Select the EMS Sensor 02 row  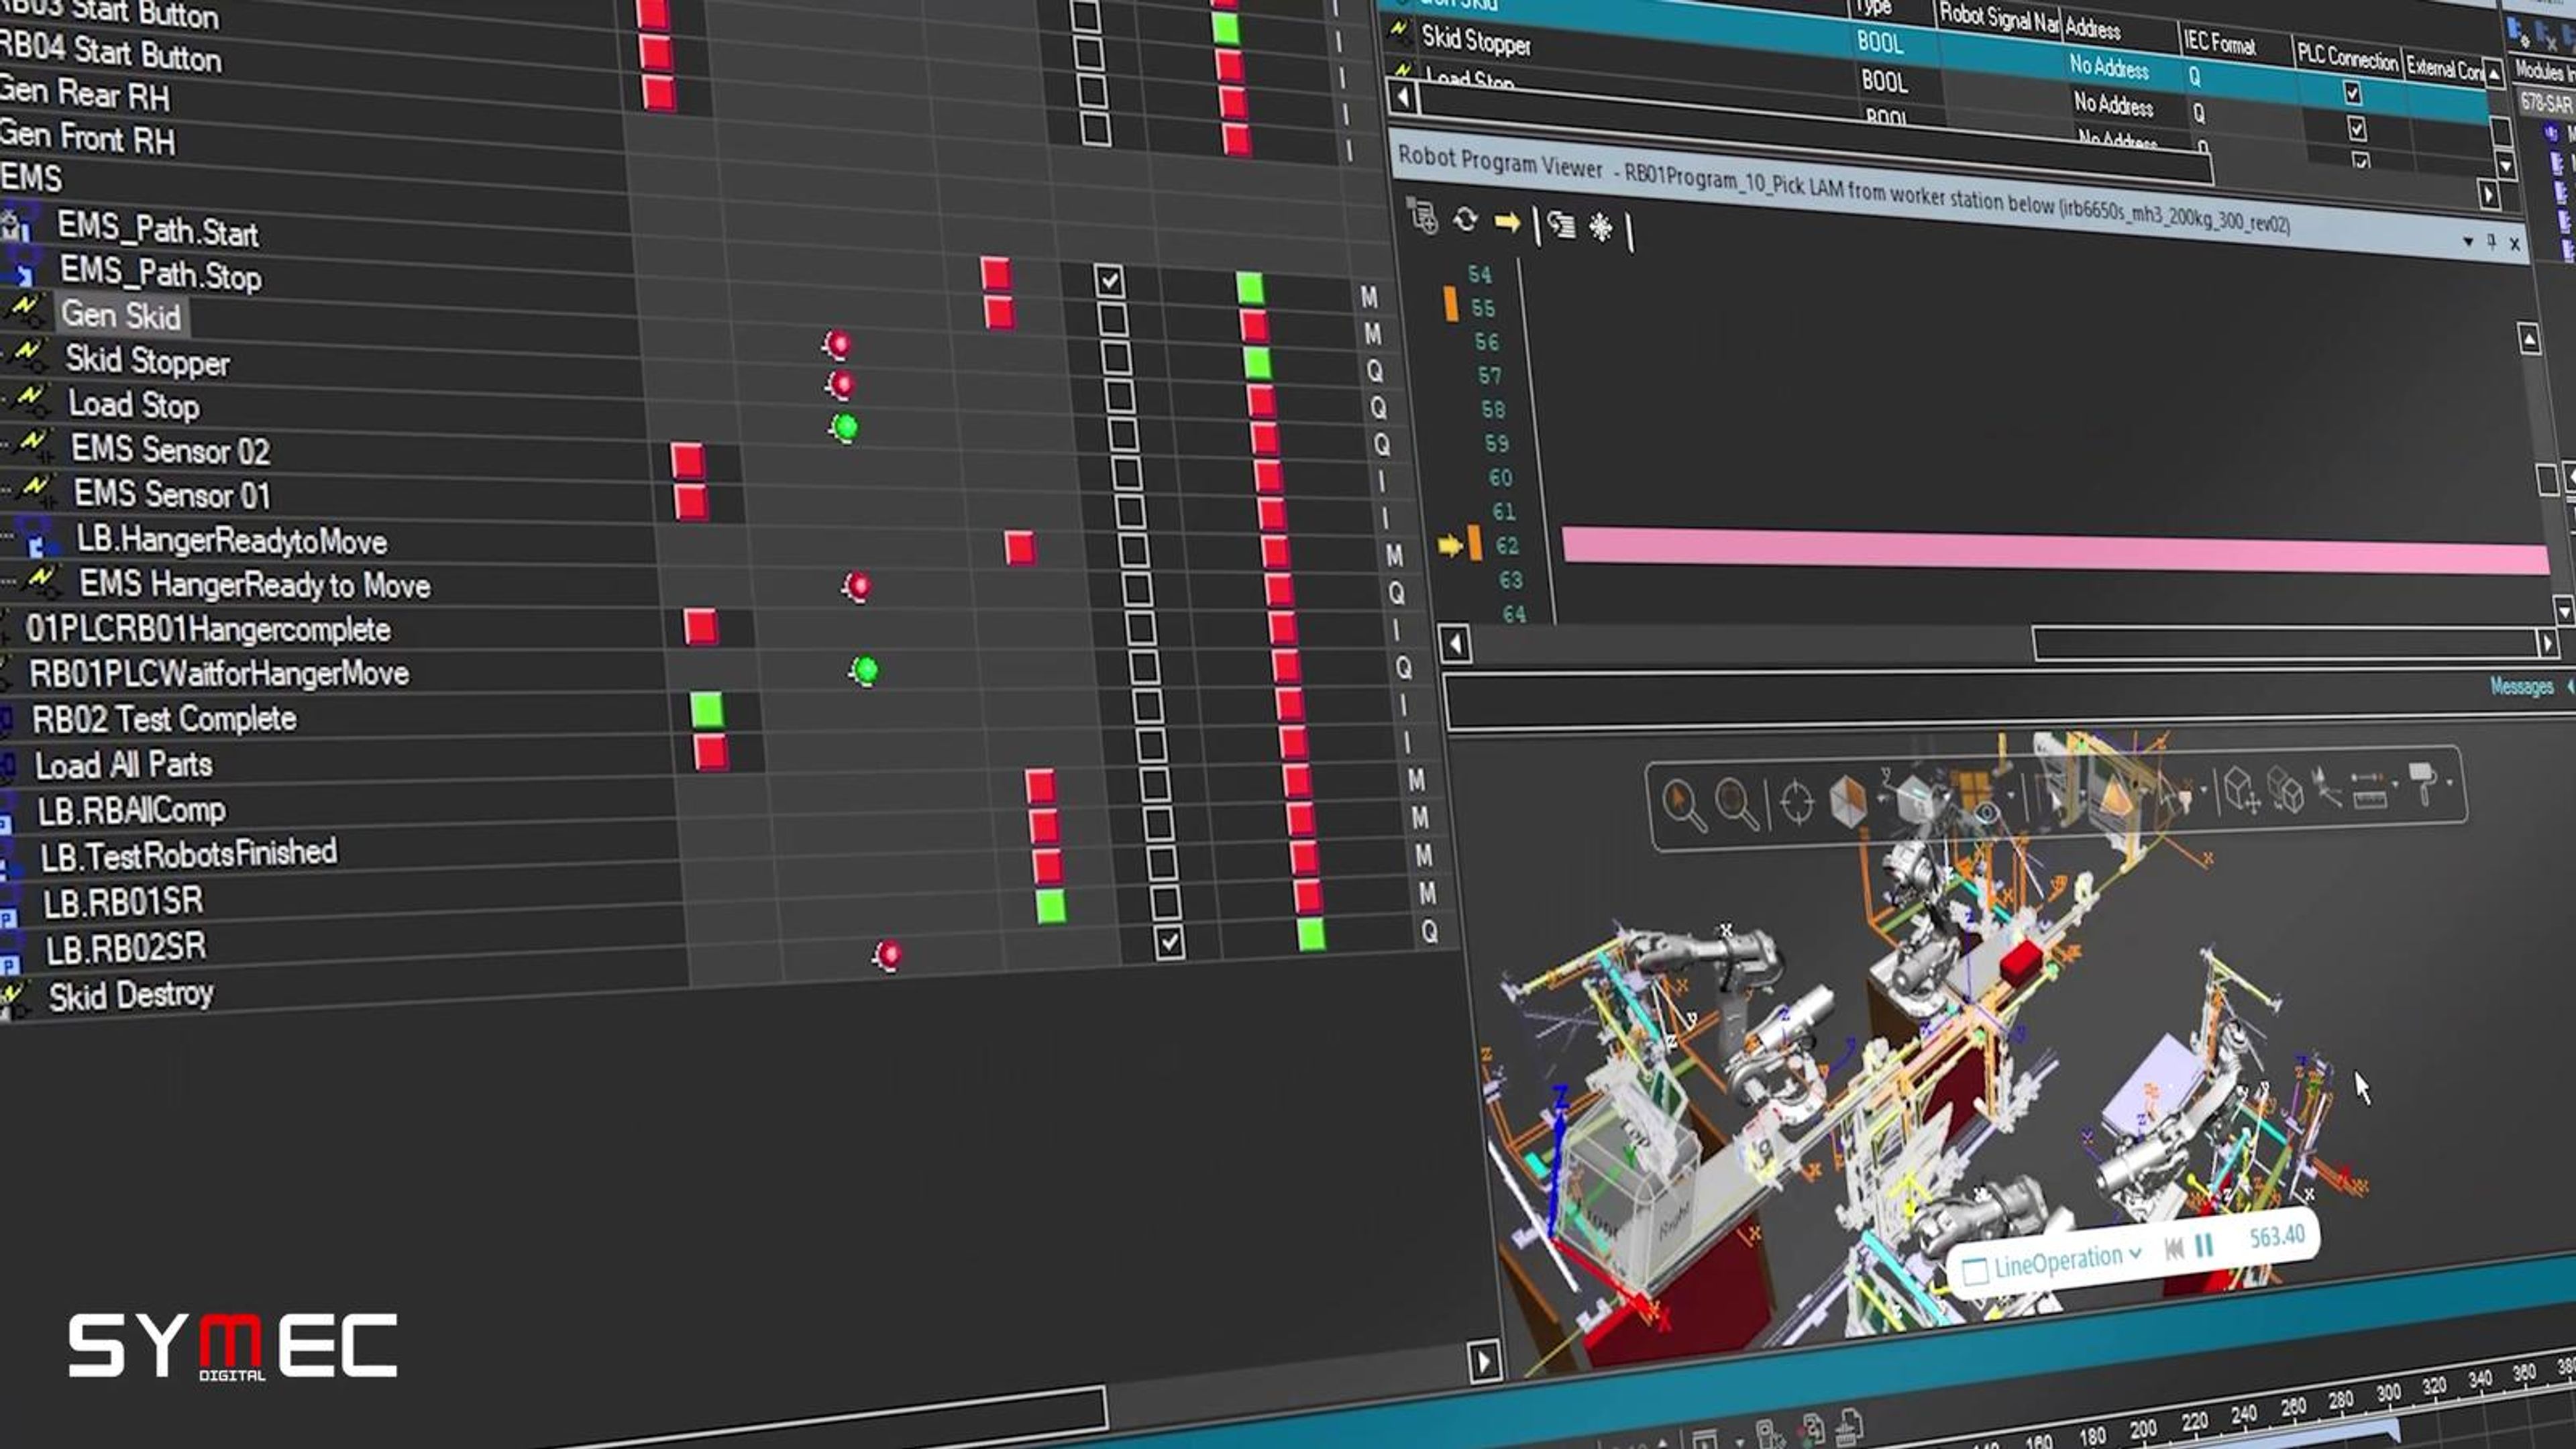pyautogui.click(x=170, y=450)
